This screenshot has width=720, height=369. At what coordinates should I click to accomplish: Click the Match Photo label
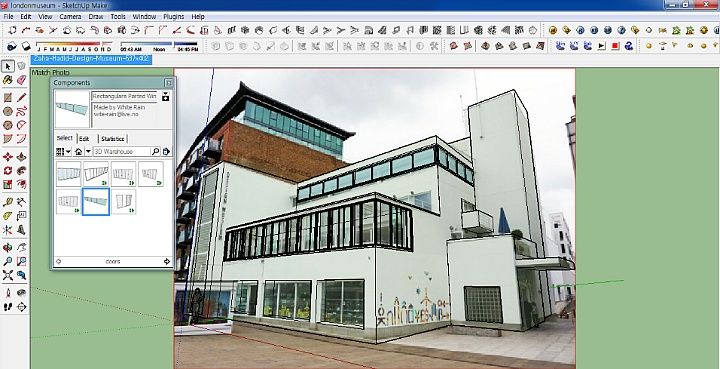(50, 73)
